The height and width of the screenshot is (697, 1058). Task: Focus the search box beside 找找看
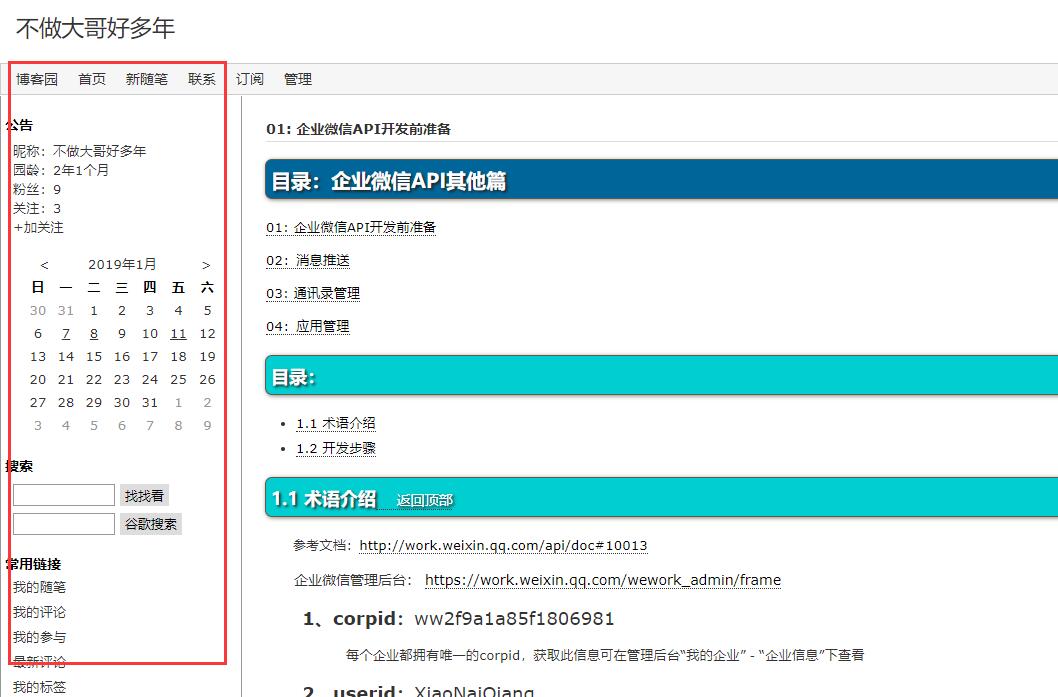pyautogui.click(x=64, y=495)
